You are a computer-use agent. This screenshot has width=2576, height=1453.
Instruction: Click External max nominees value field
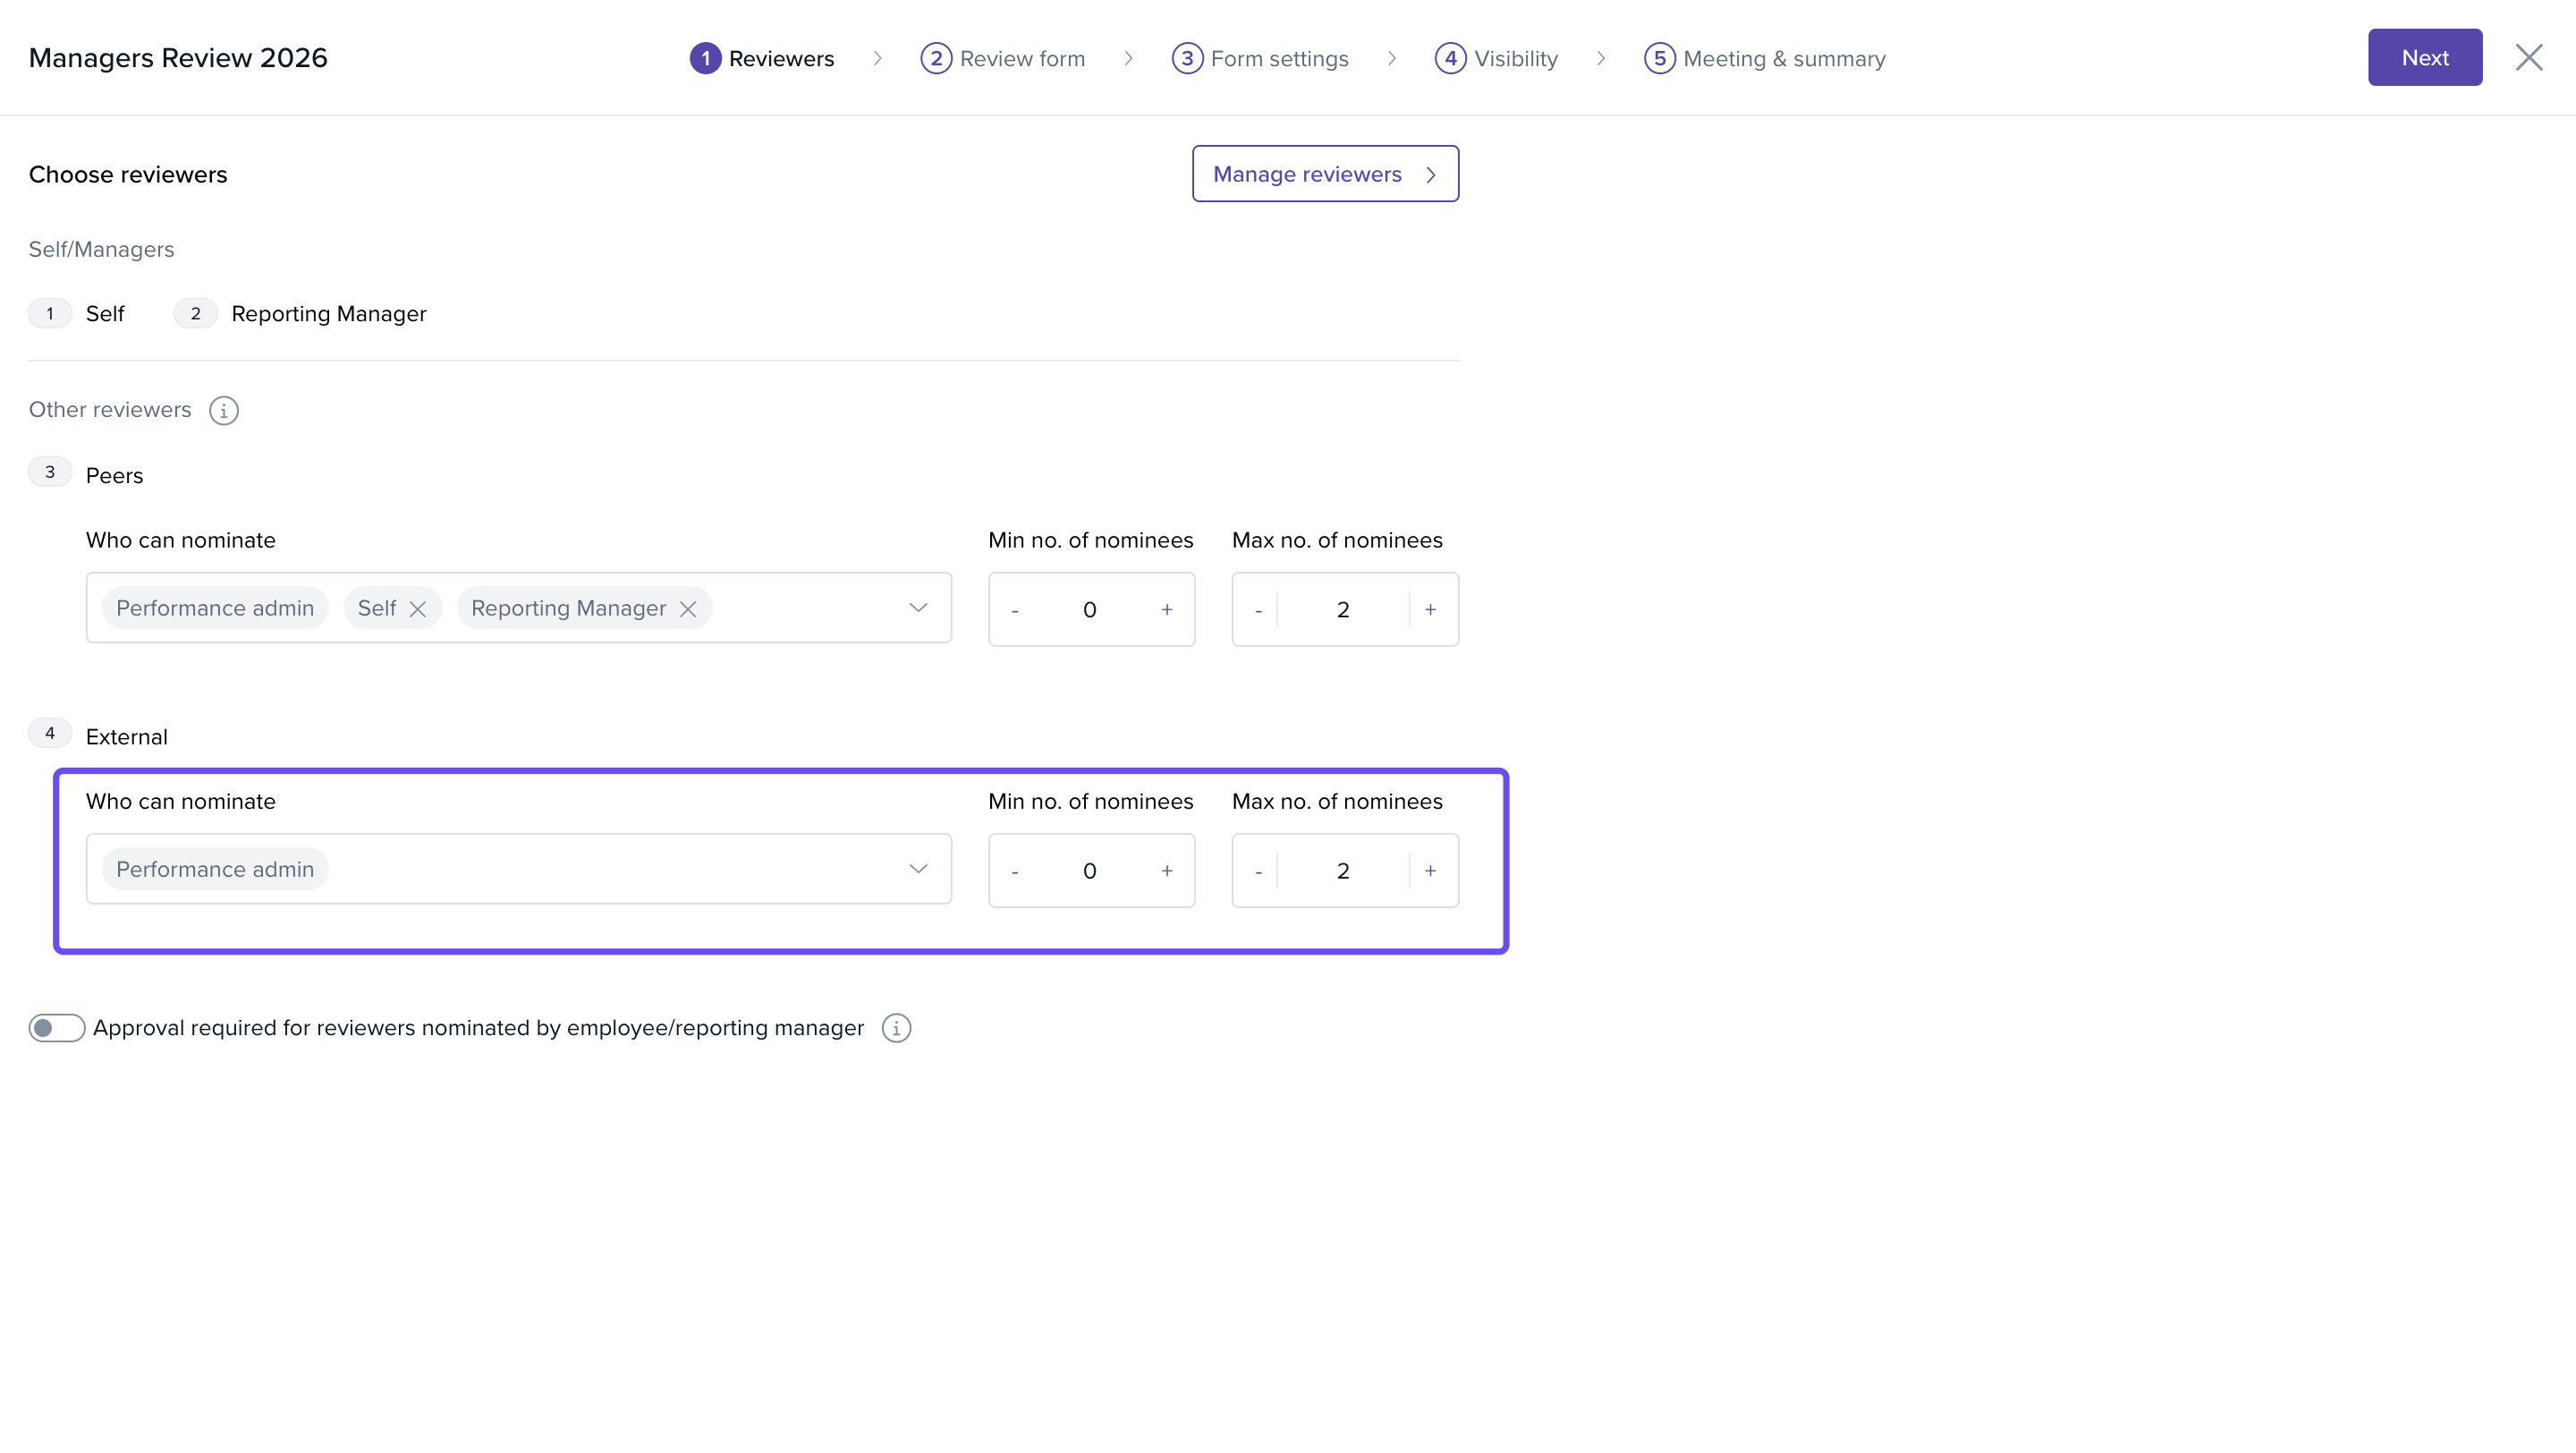point(1343,871)
